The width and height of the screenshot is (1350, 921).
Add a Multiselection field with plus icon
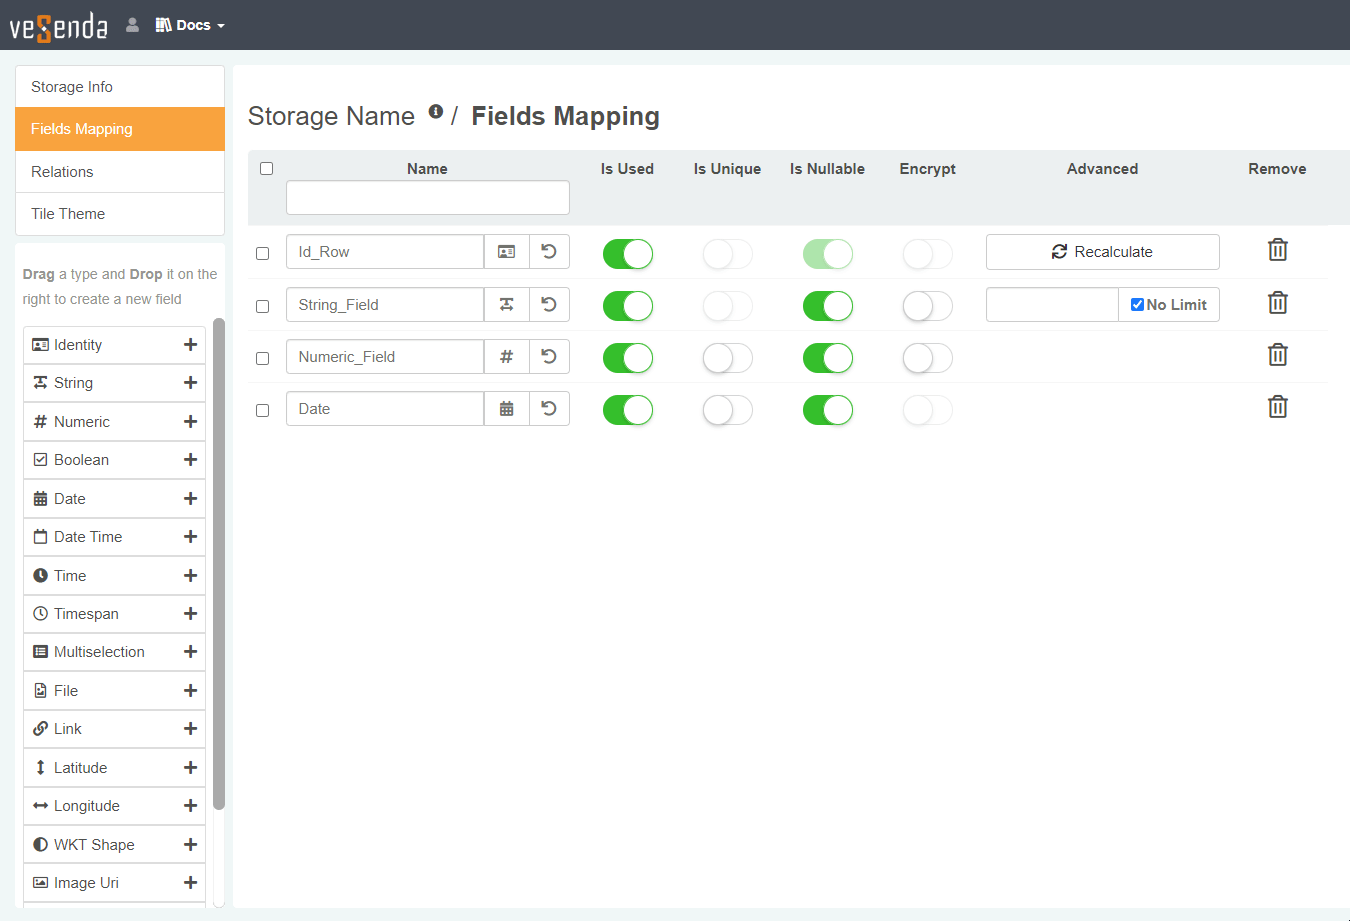click(x=190, y=652)
